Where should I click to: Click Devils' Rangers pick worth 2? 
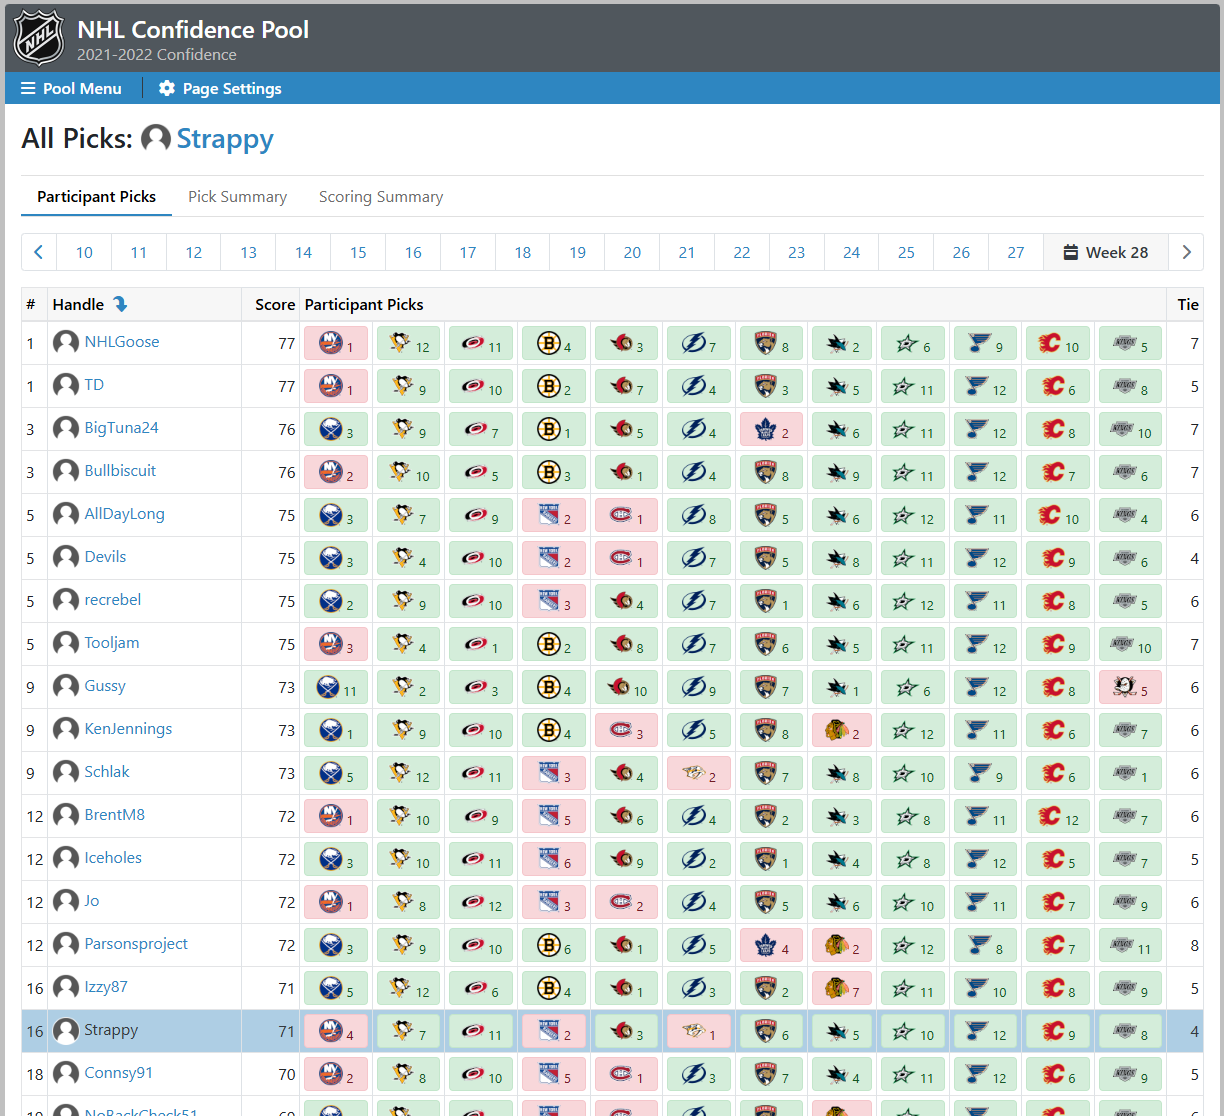point(553,559)
